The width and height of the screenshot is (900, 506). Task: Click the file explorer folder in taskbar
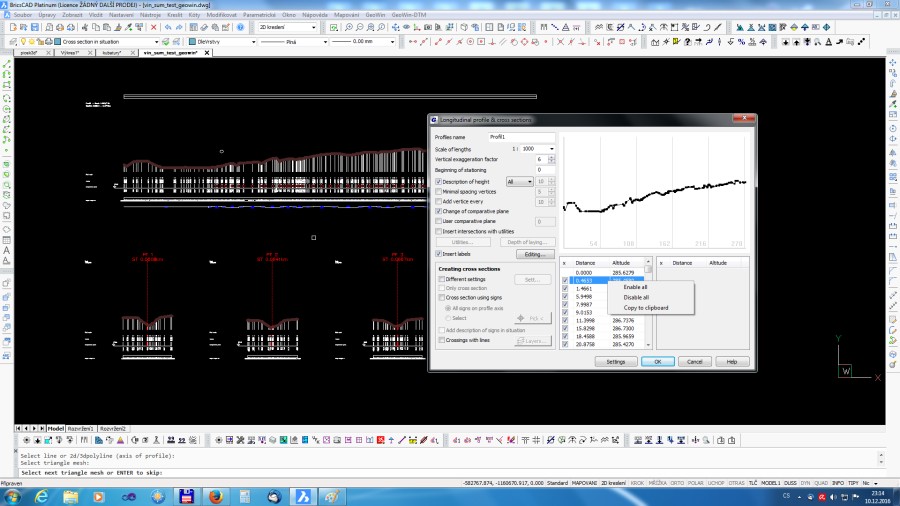coord(71,496)
